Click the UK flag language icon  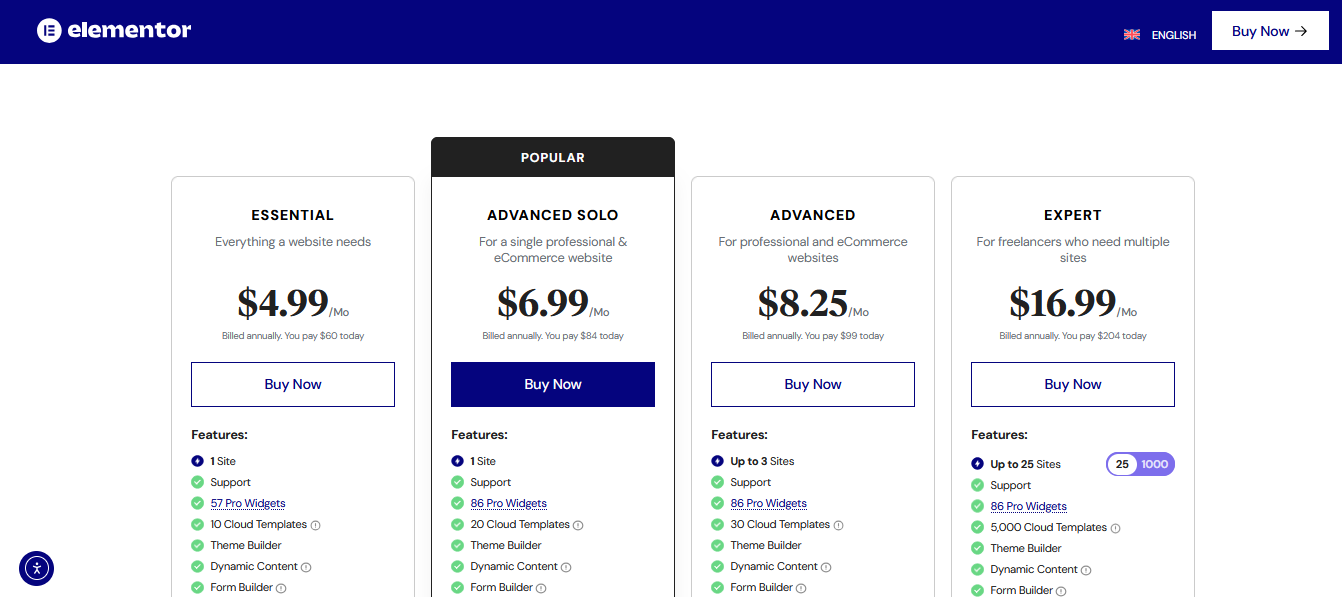point(1132,34)
